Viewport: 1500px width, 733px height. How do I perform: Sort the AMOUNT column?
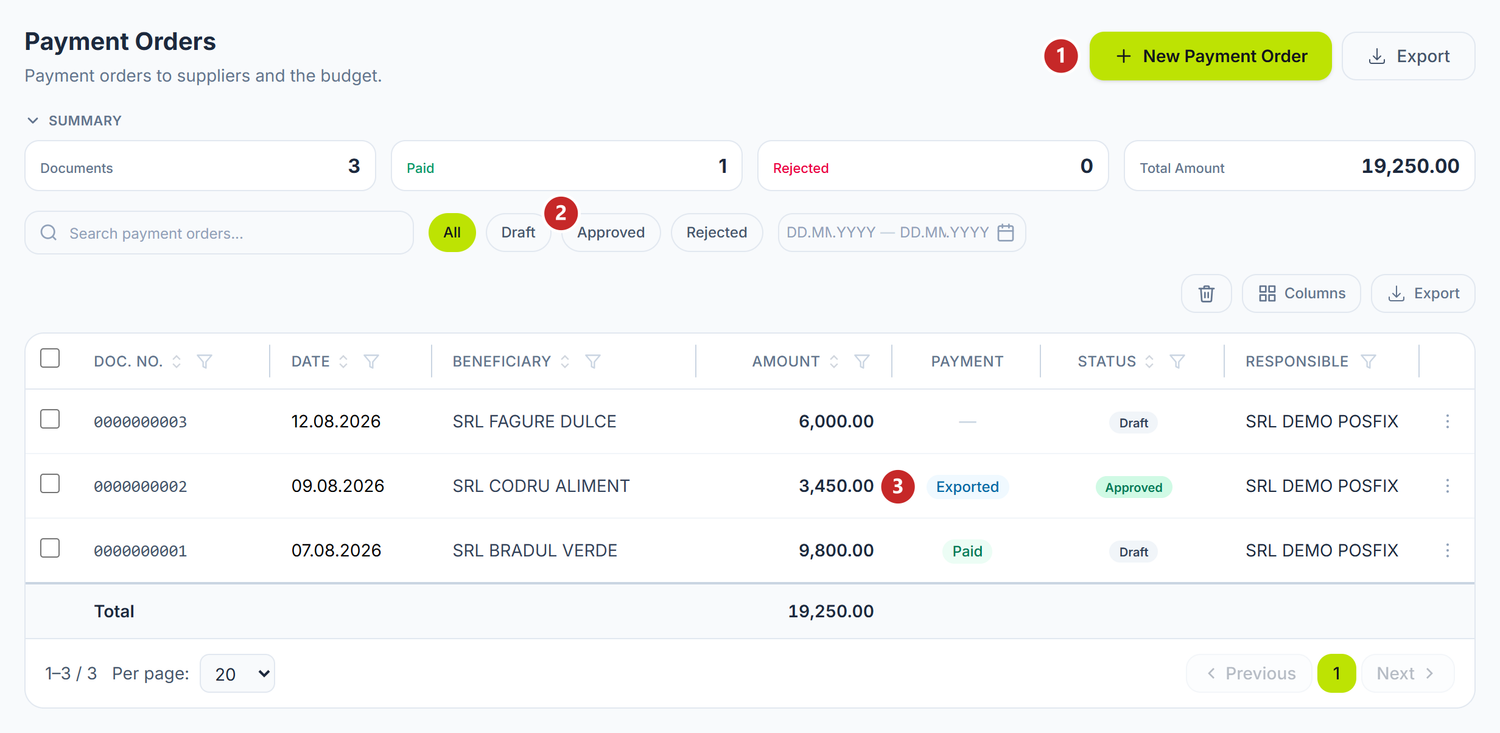tap(834, 361)
